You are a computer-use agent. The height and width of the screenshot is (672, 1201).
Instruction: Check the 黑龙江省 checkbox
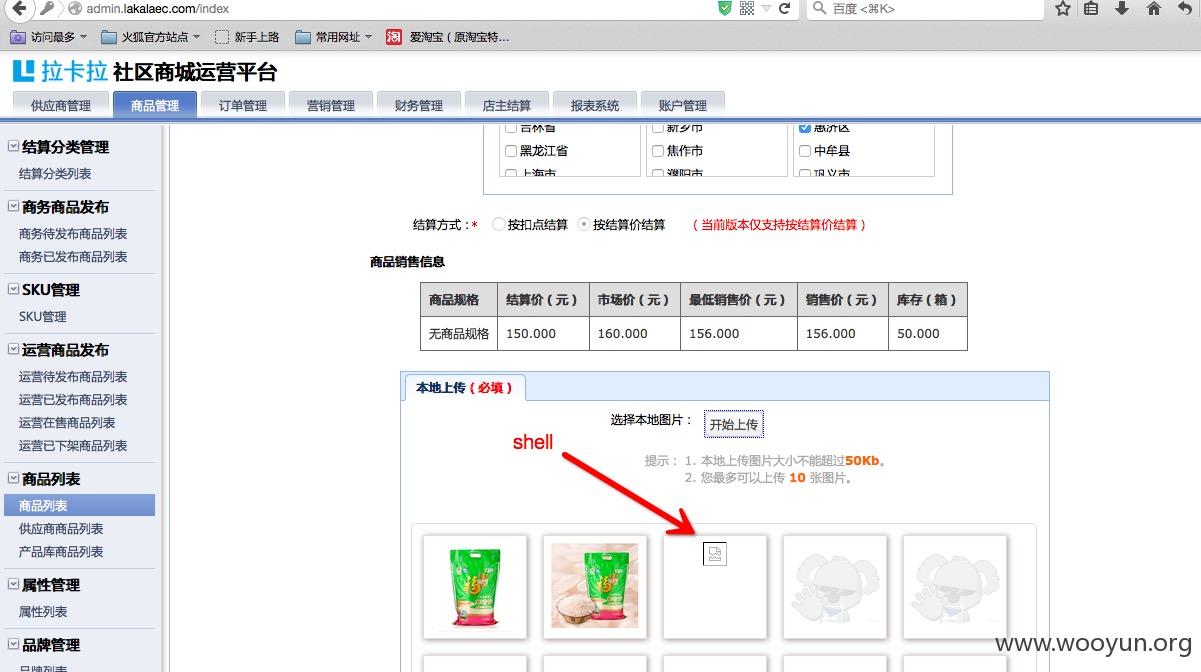tap(511, 151)
